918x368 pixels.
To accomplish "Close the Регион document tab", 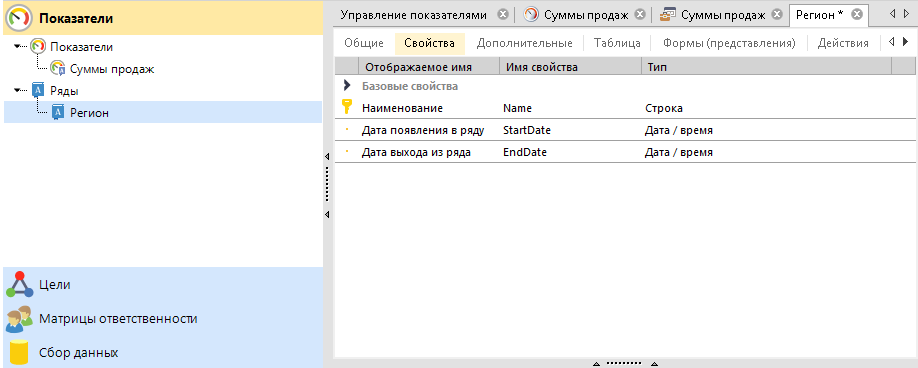I will coord(857,15).
